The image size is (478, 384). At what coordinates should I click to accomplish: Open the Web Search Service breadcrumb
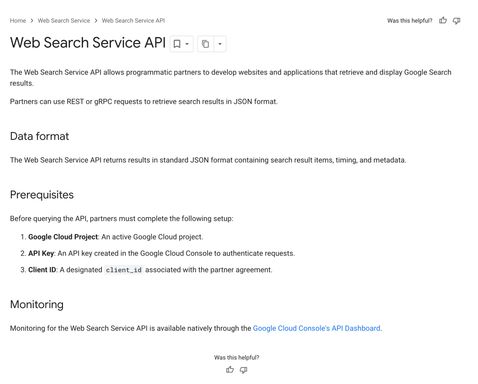(64, 21)
